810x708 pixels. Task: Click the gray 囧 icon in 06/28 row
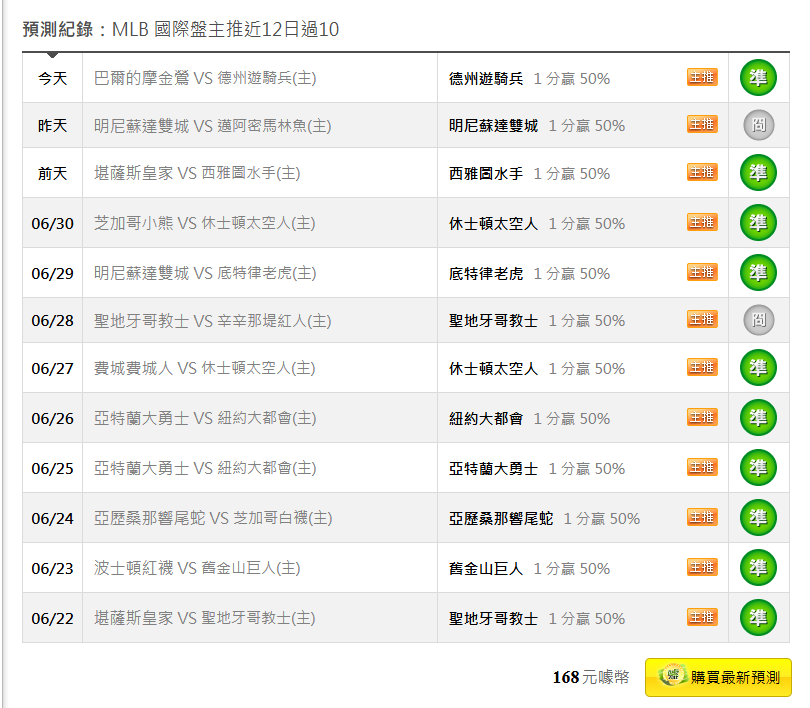pos(758,320)
